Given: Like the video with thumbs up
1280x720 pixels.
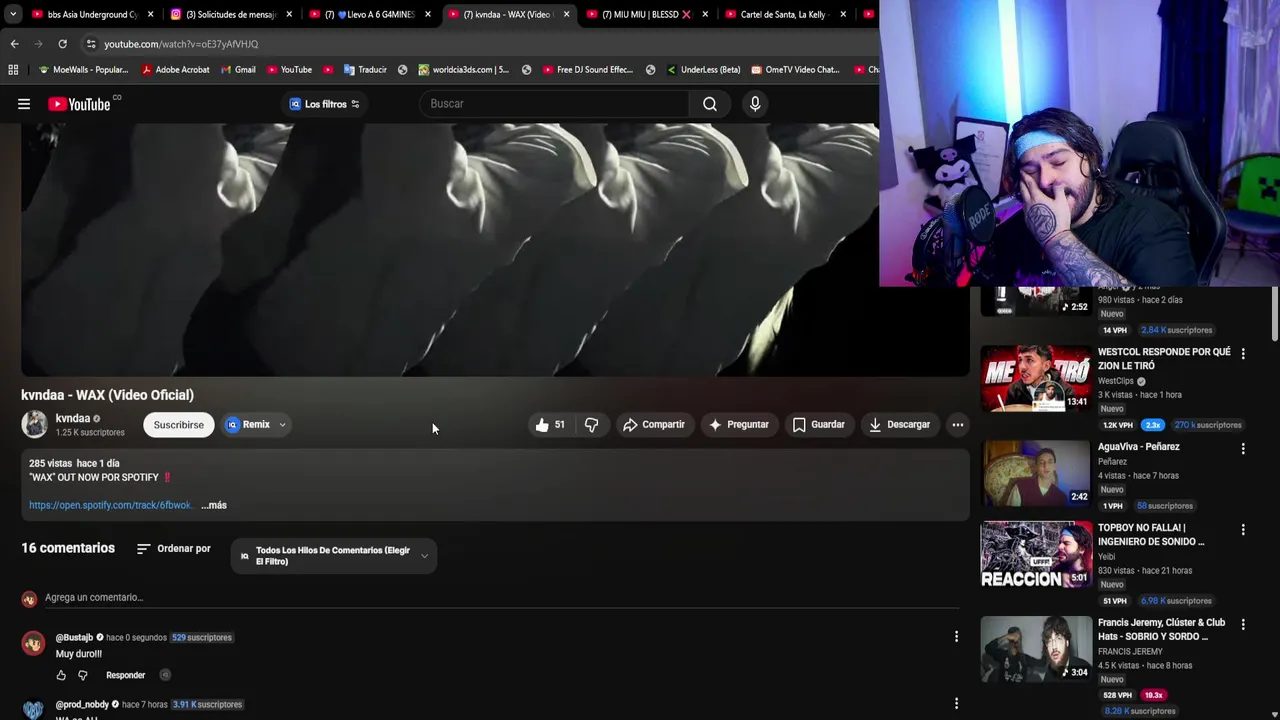Looking at the screenshot, I should 550,425.
